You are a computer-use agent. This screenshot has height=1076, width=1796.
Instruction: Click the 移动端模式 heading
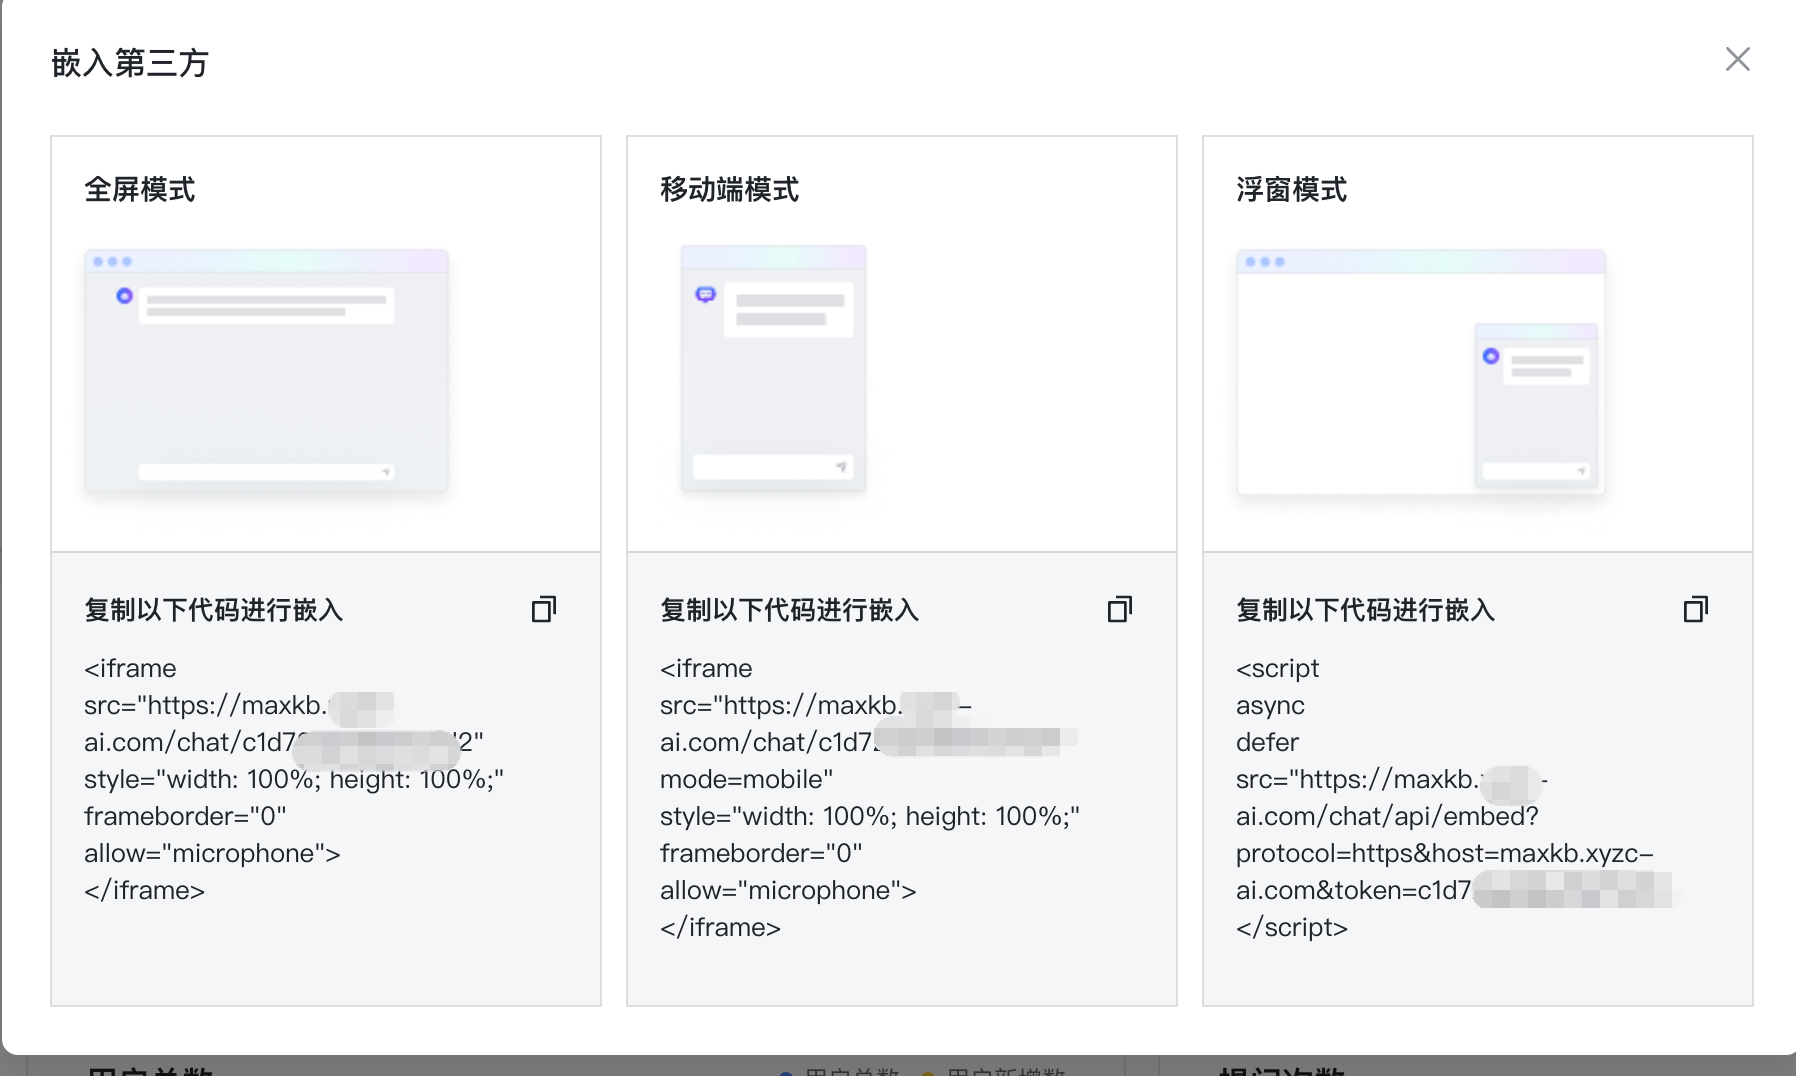(730, 189)
